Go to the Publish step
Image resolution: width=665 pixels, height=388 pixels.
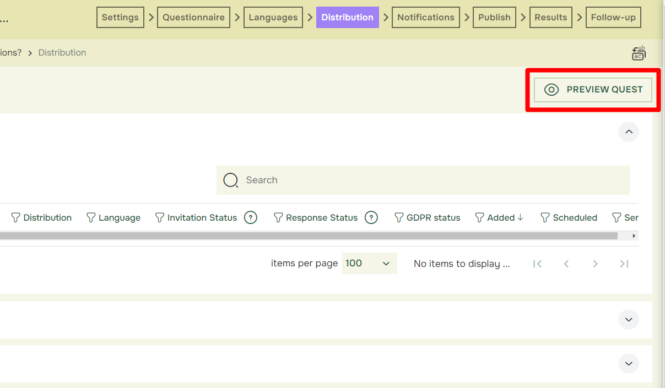pos(495,17)
